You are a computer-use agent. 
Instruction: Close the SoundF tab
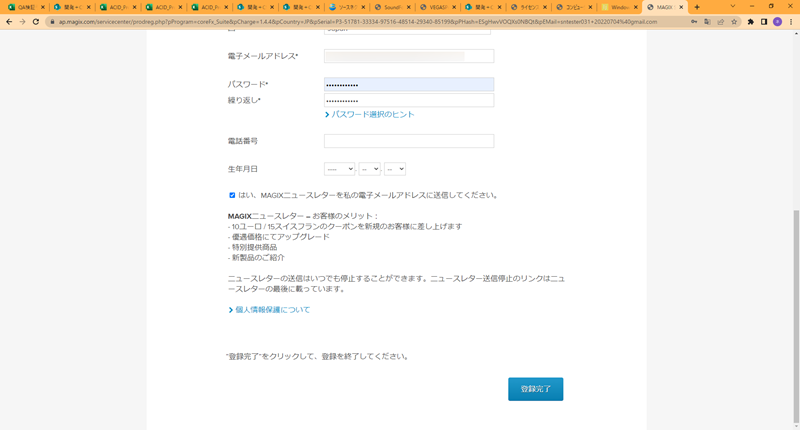click(x=409, y=7)
